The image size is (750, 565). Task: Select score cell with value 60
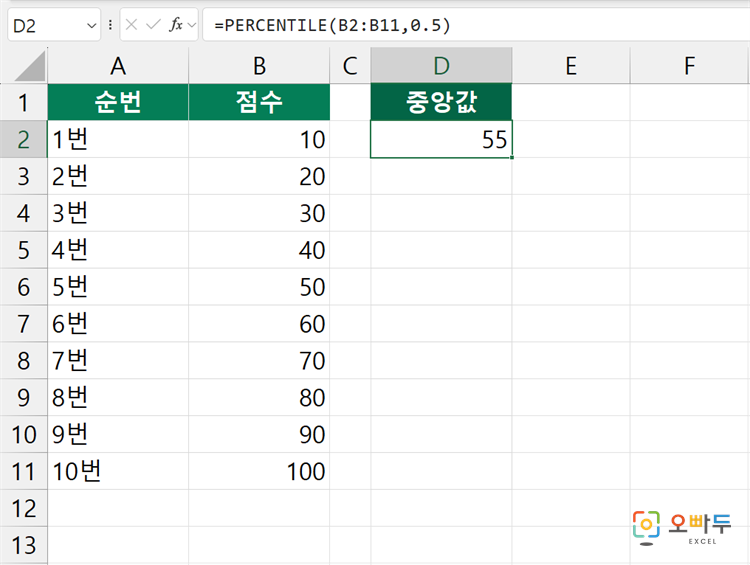click(259, 323)
